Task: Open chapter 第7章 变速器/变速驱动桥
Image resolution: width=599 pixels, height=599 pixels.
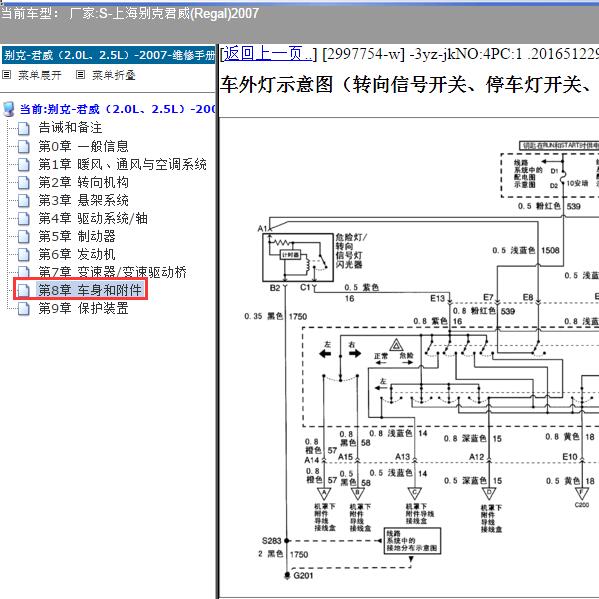Action: click(112, 272)
